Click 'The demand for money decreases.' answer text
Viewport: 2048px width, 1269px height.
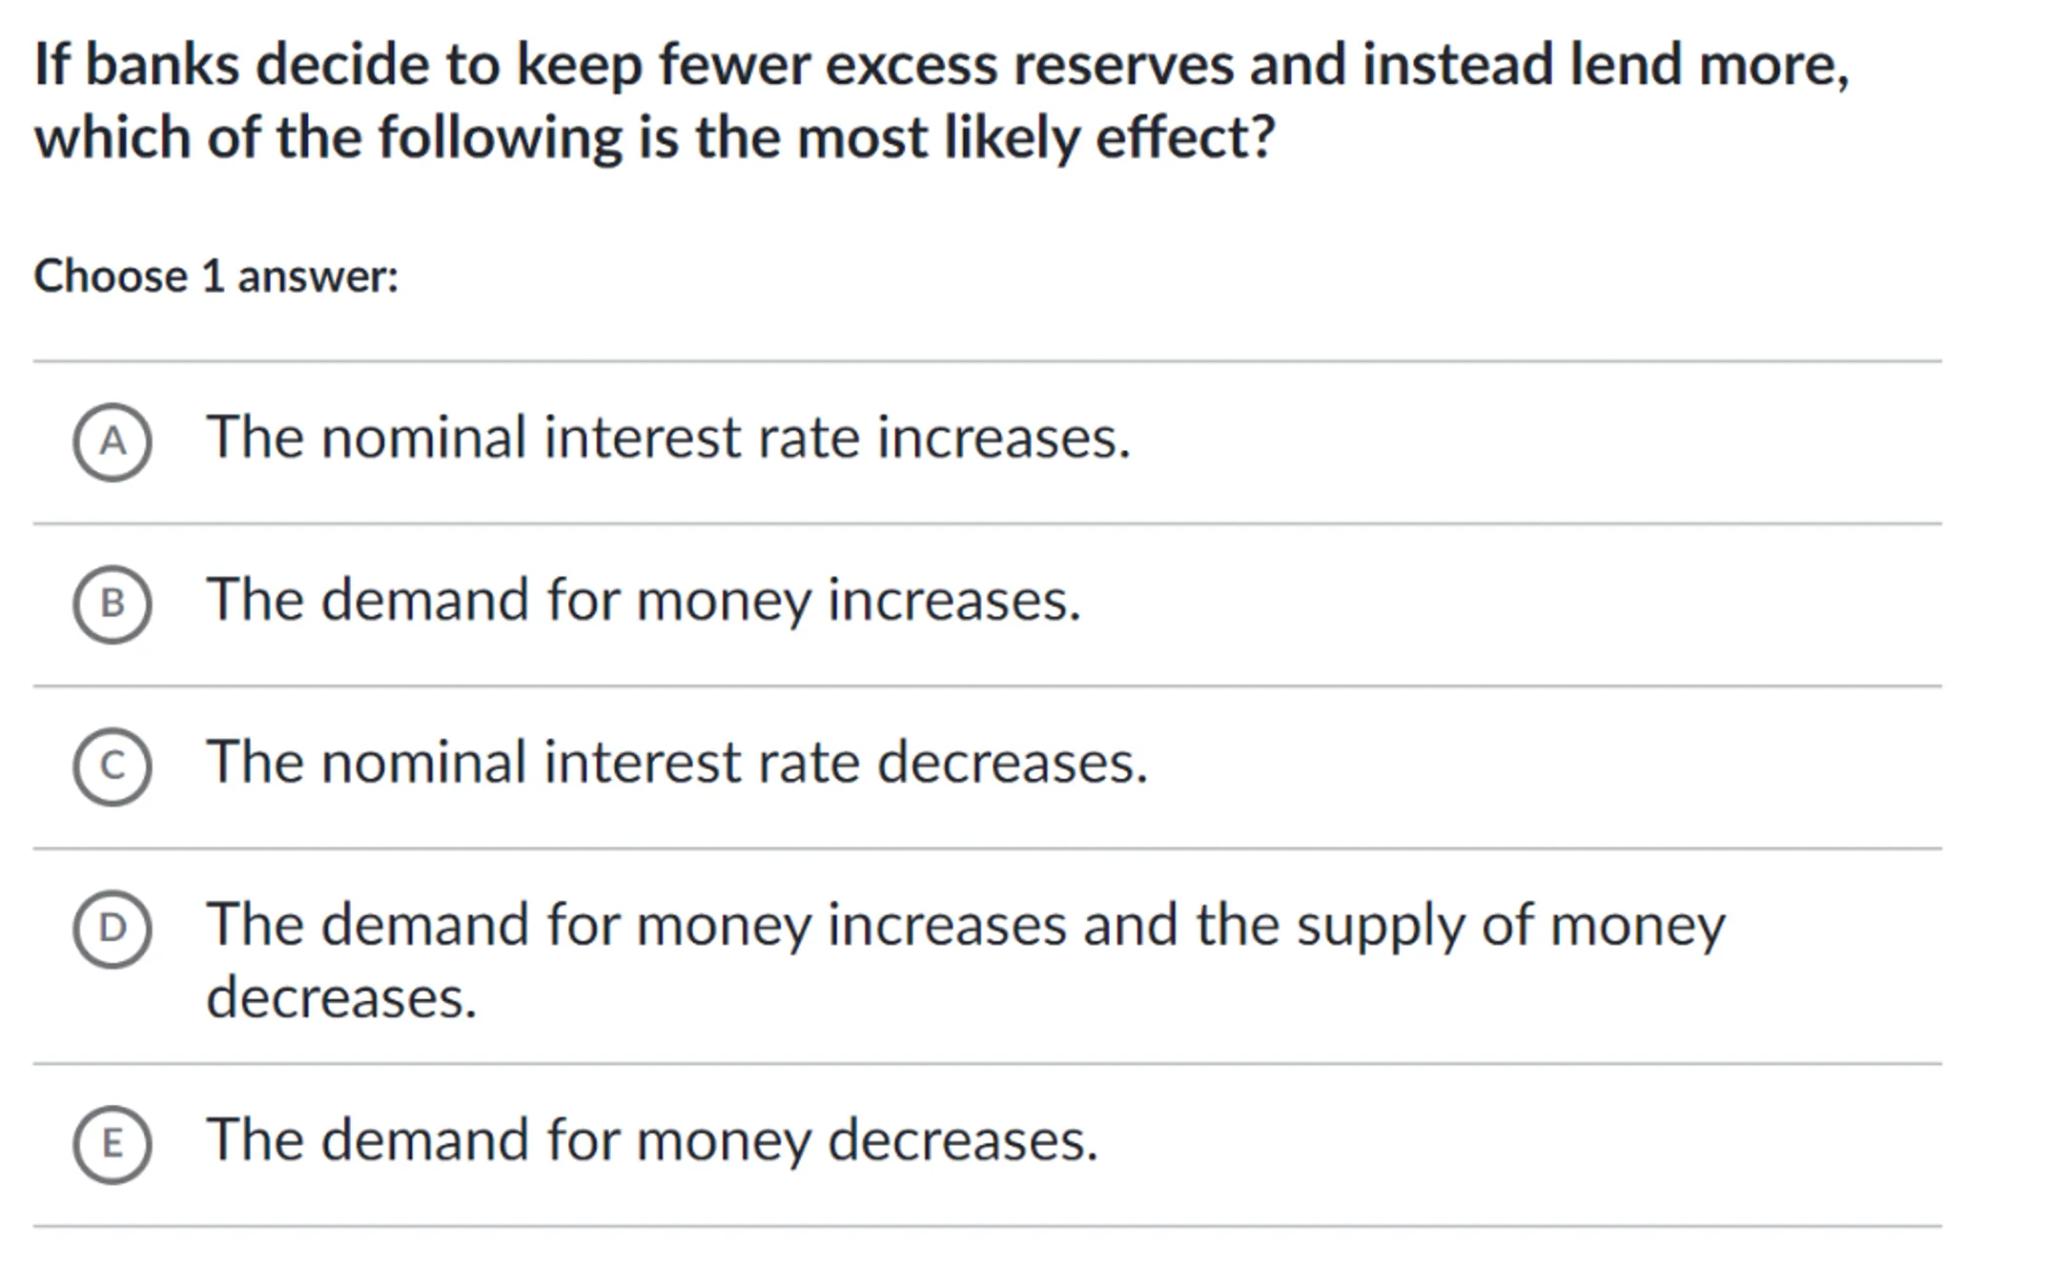coord(652,1140)
